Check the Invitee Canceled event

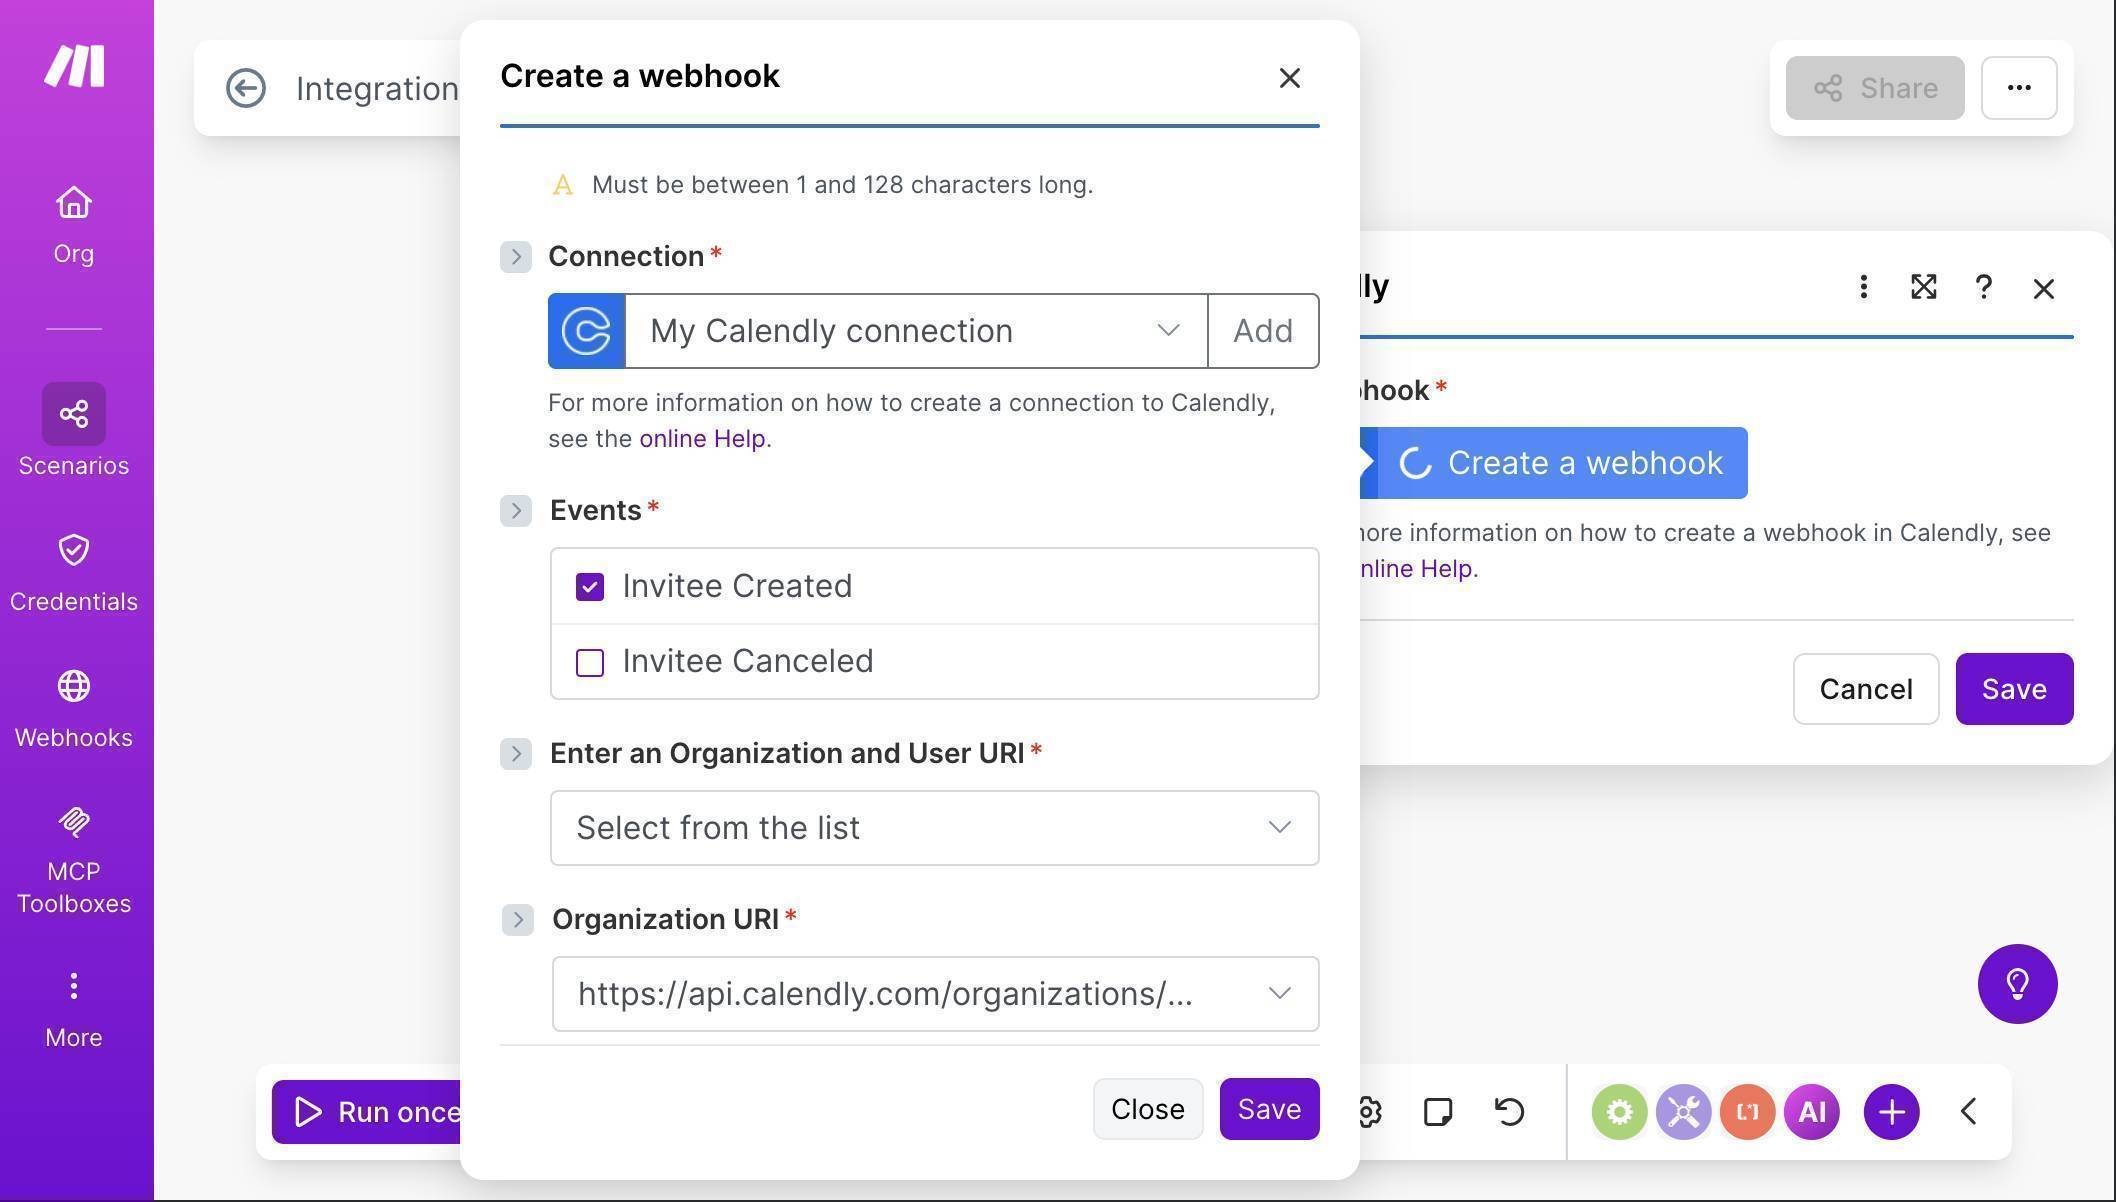click(590, 661)
